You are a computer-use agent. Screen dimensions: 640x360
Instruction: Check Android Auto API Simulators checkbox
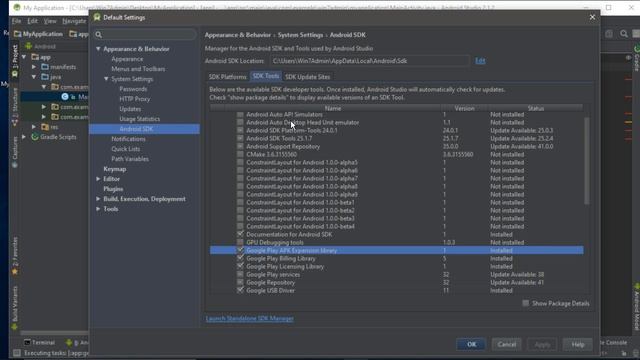point(240,115)
